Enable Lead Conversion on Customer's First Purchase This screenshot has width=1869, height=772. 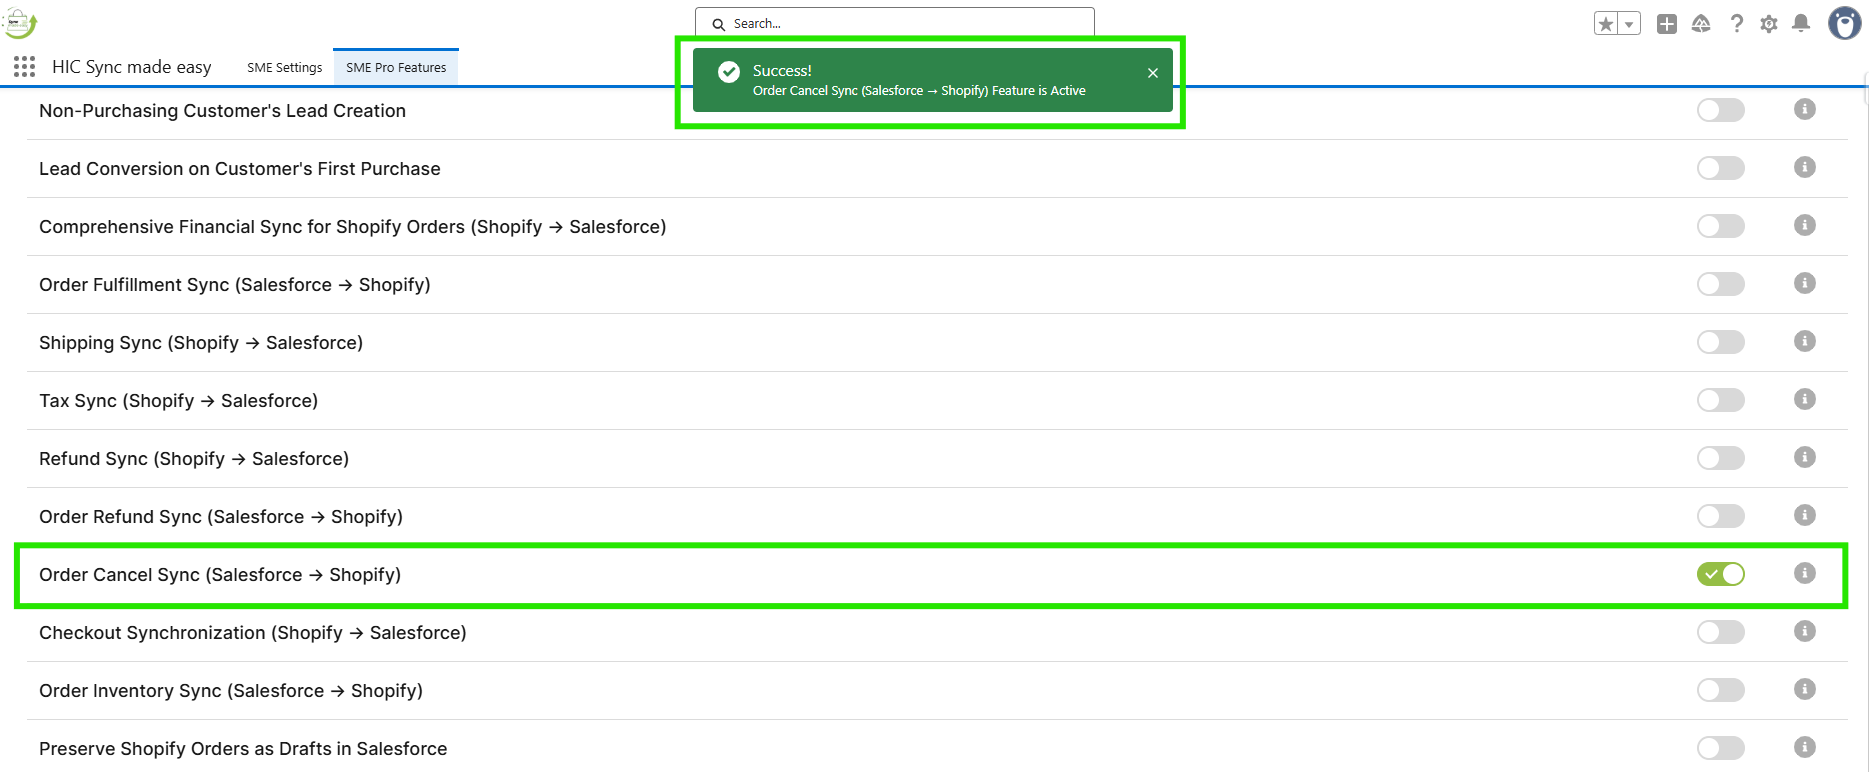(x=1721, y=168)
